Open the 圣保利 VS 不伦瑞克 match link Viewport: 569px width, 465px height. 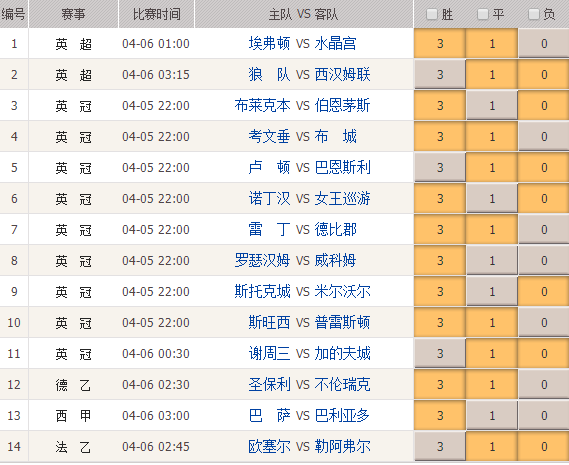click(x=309, y=384)
